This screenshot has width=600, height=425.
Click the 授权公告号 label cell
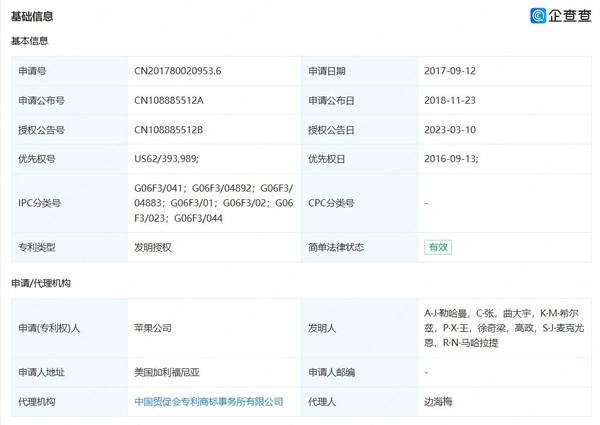point(69,130)
